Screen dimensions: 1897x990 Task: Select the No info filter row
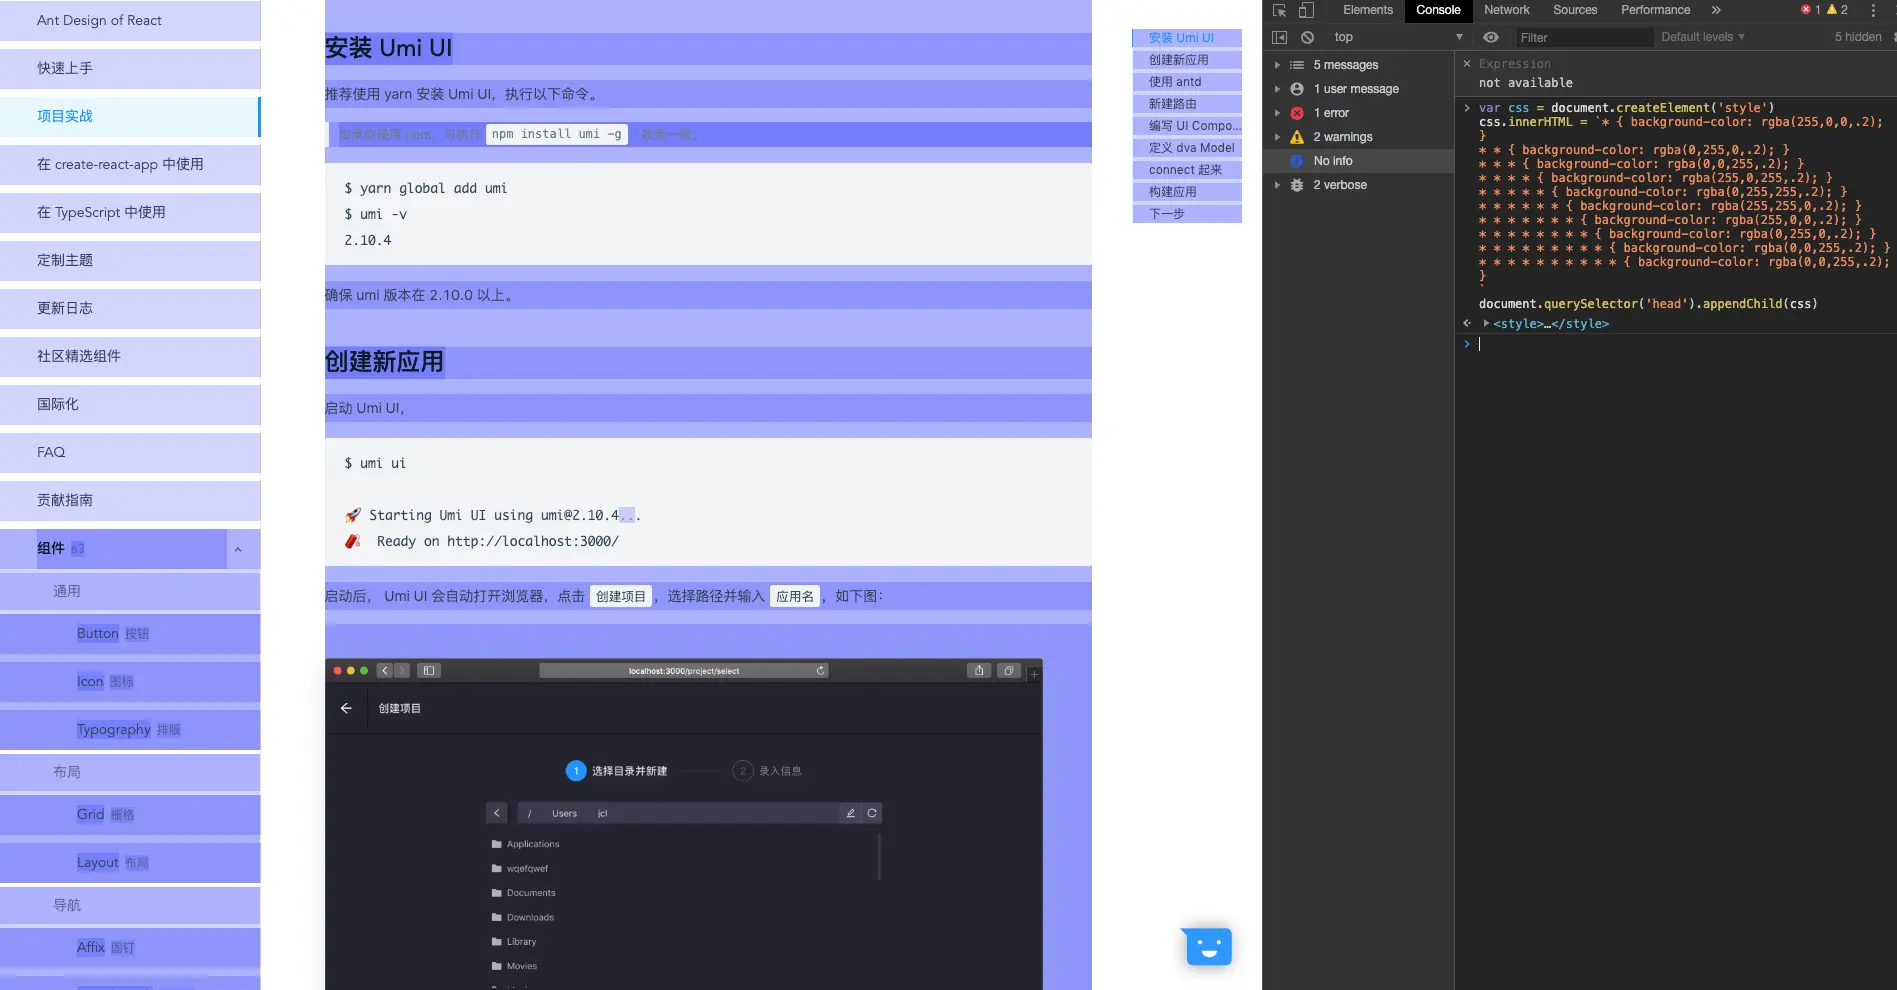1358,161
